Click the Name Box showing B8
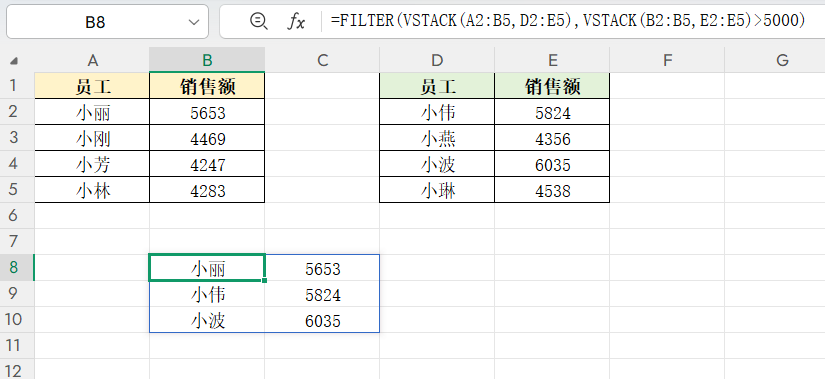The height and width of the screenshot is (379, 825). point(107,22)
